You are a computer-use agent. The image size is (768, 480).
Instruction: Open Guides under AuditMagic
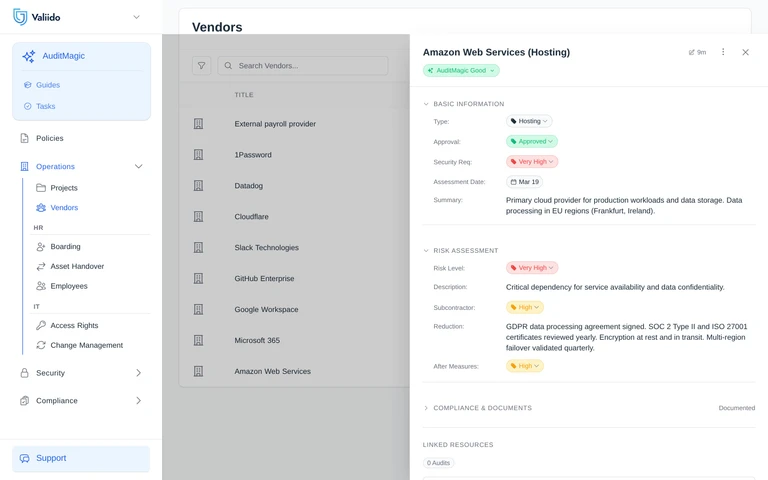pyautogui.click(x=48, y=85)
